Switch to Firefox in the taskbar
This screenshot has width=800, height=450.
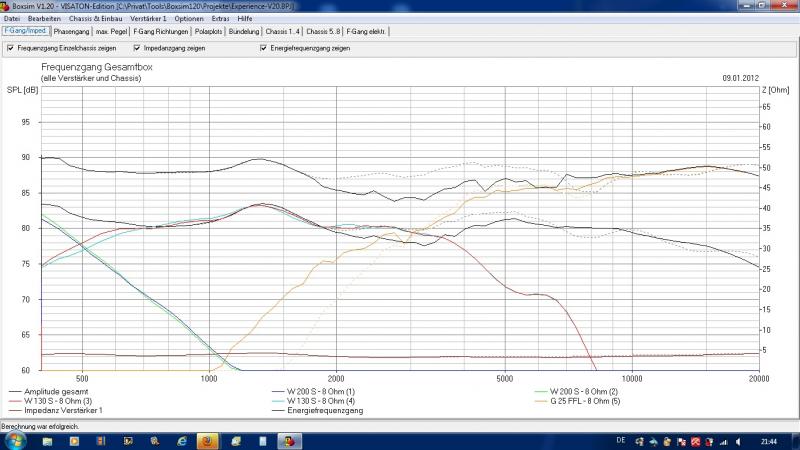tap(207, 441)
